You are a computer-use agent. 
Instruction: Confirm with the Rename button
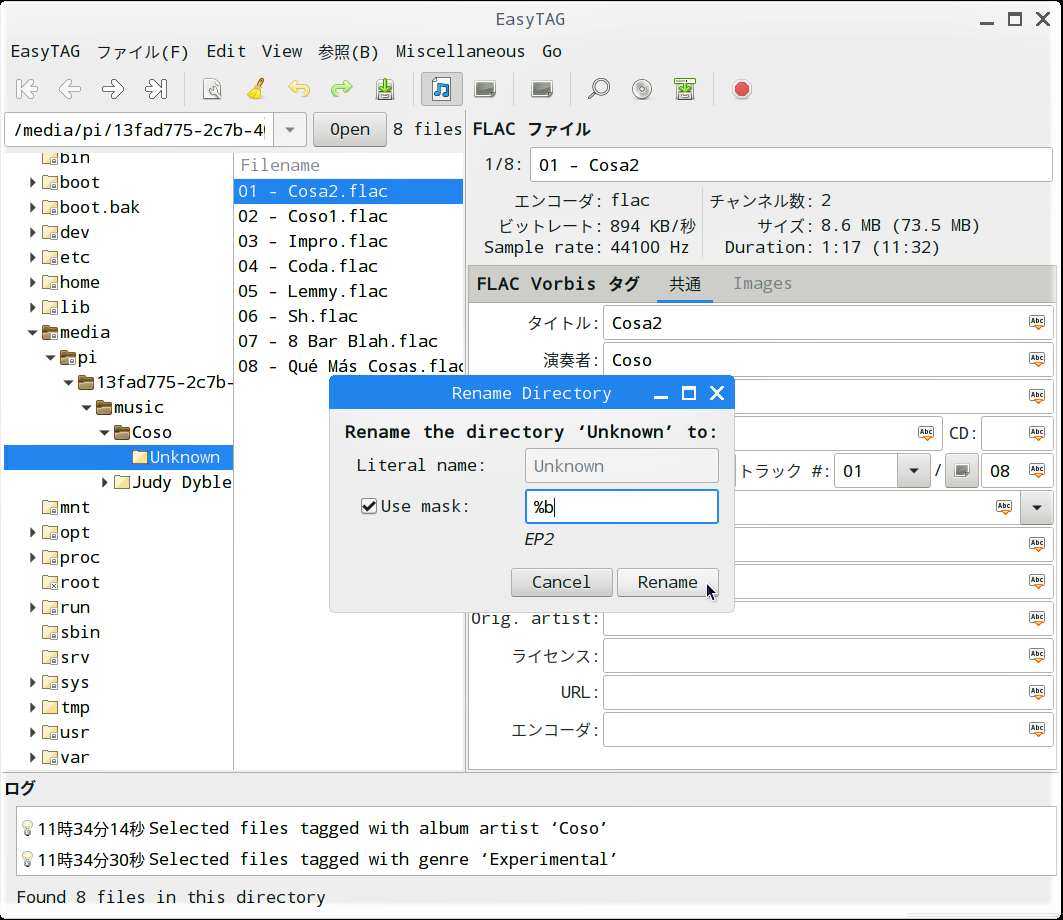pyautogui.click(x=668, y=582)
